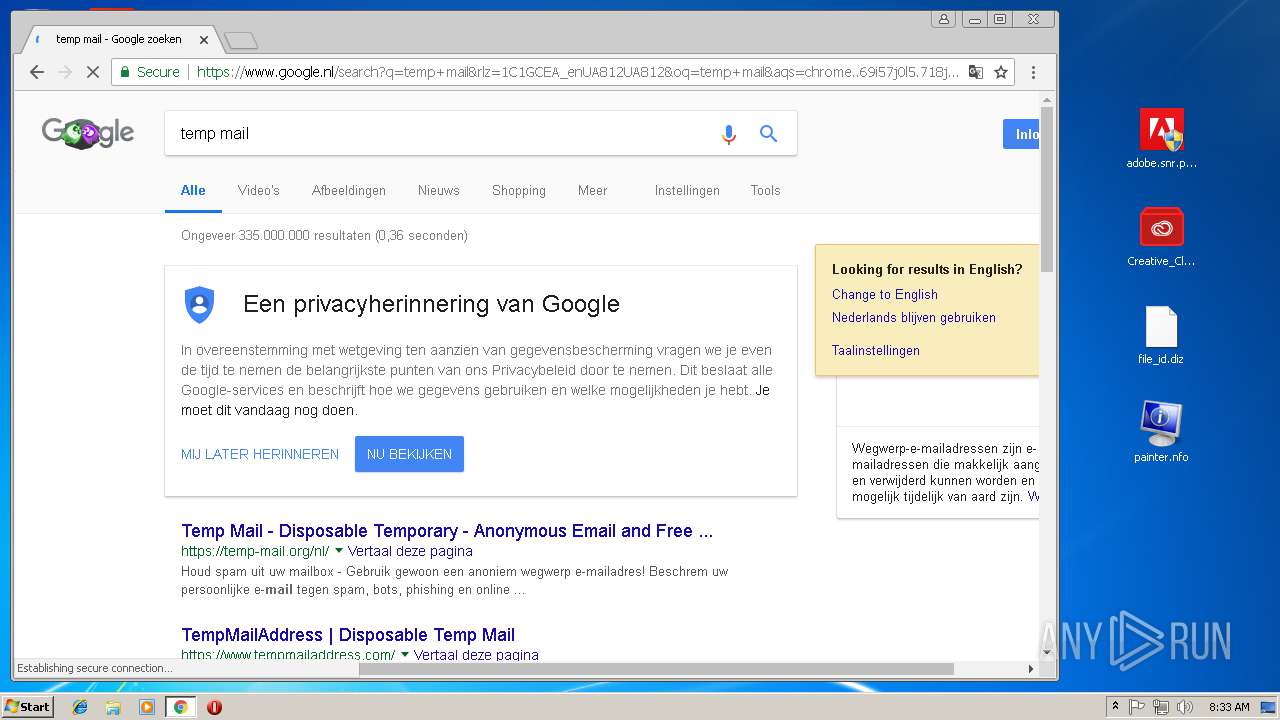Click the blue search magnifier icon
The width and height of the screenshot is (1280, 720).
coord(768,133)
